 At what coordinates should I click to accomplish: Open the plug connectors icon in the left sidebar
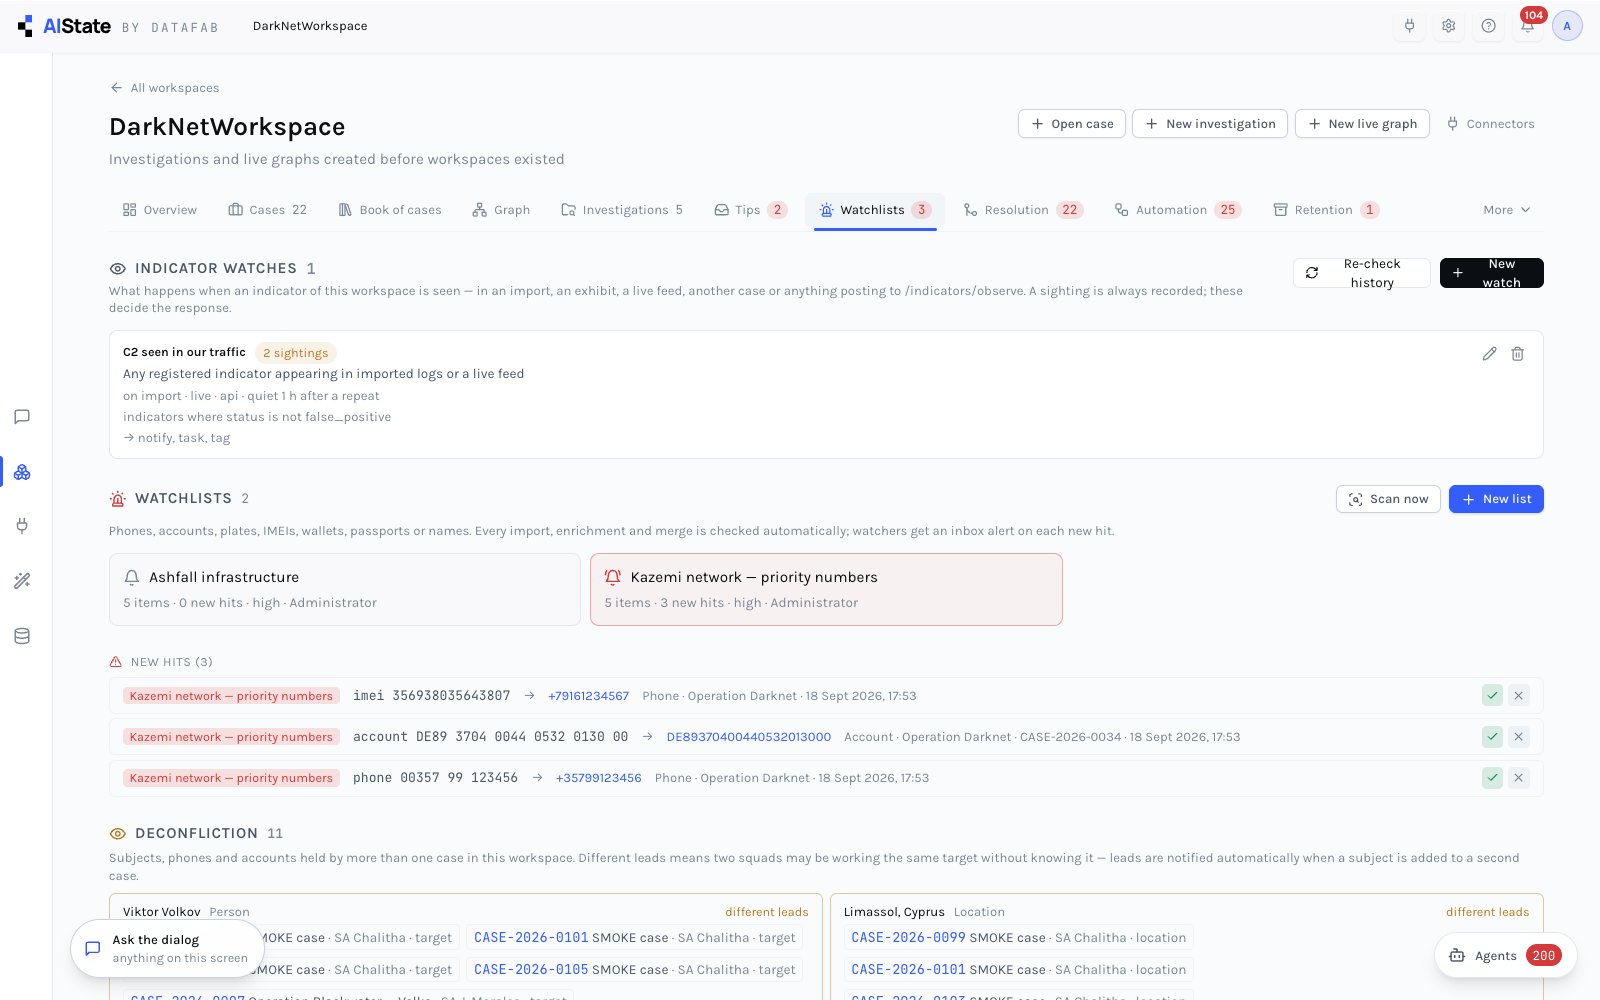click(x=22, y=526)
